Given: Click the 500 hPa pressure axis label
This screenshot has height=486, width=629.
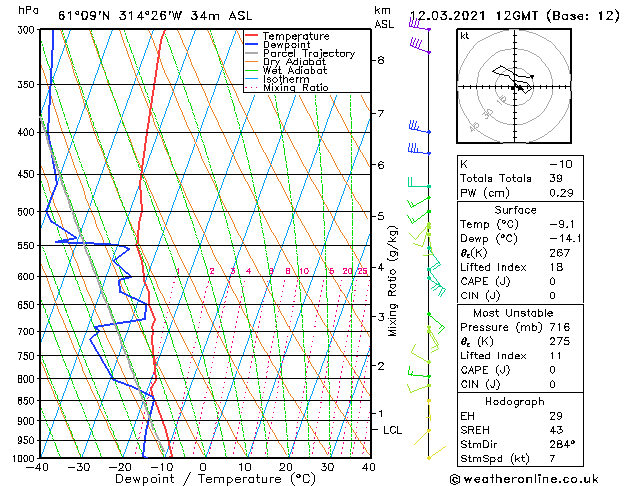Looking at the screenshot, I should [28, 212].
